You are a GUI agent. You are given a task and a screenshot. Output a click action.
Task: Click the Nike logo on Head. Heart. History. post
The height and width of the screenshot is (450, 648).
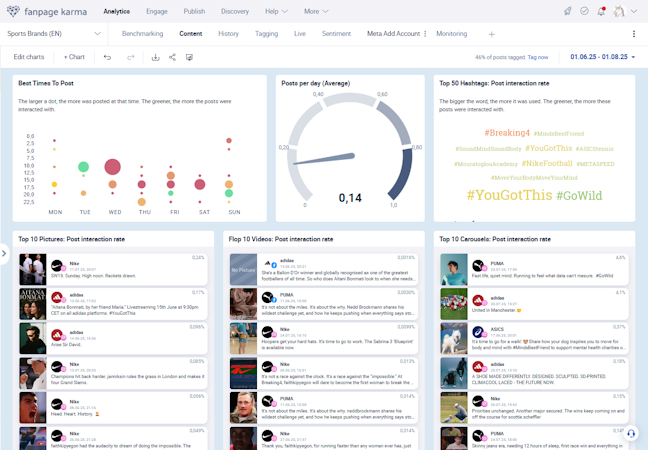58,404
